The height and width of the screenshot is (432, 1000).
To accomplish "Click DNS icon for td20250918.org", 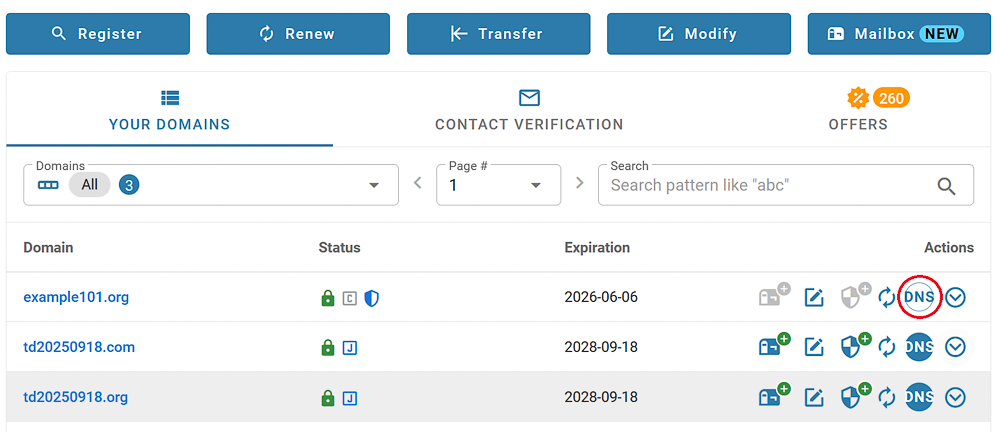I will click(x=919, y=397).
